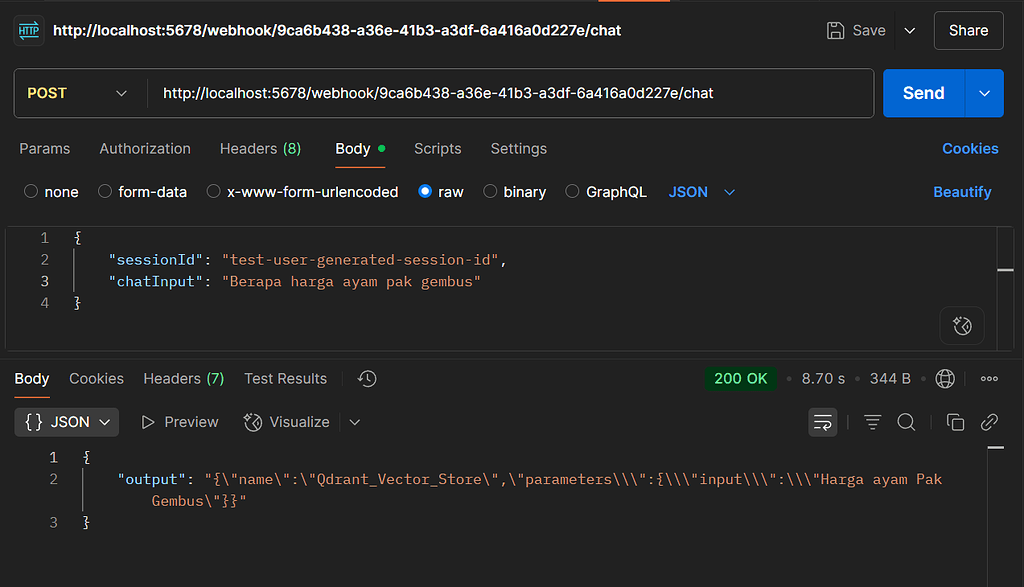Beautify the raw JSON body
Screen dimensions: 1024x587
tap(962, 191)
